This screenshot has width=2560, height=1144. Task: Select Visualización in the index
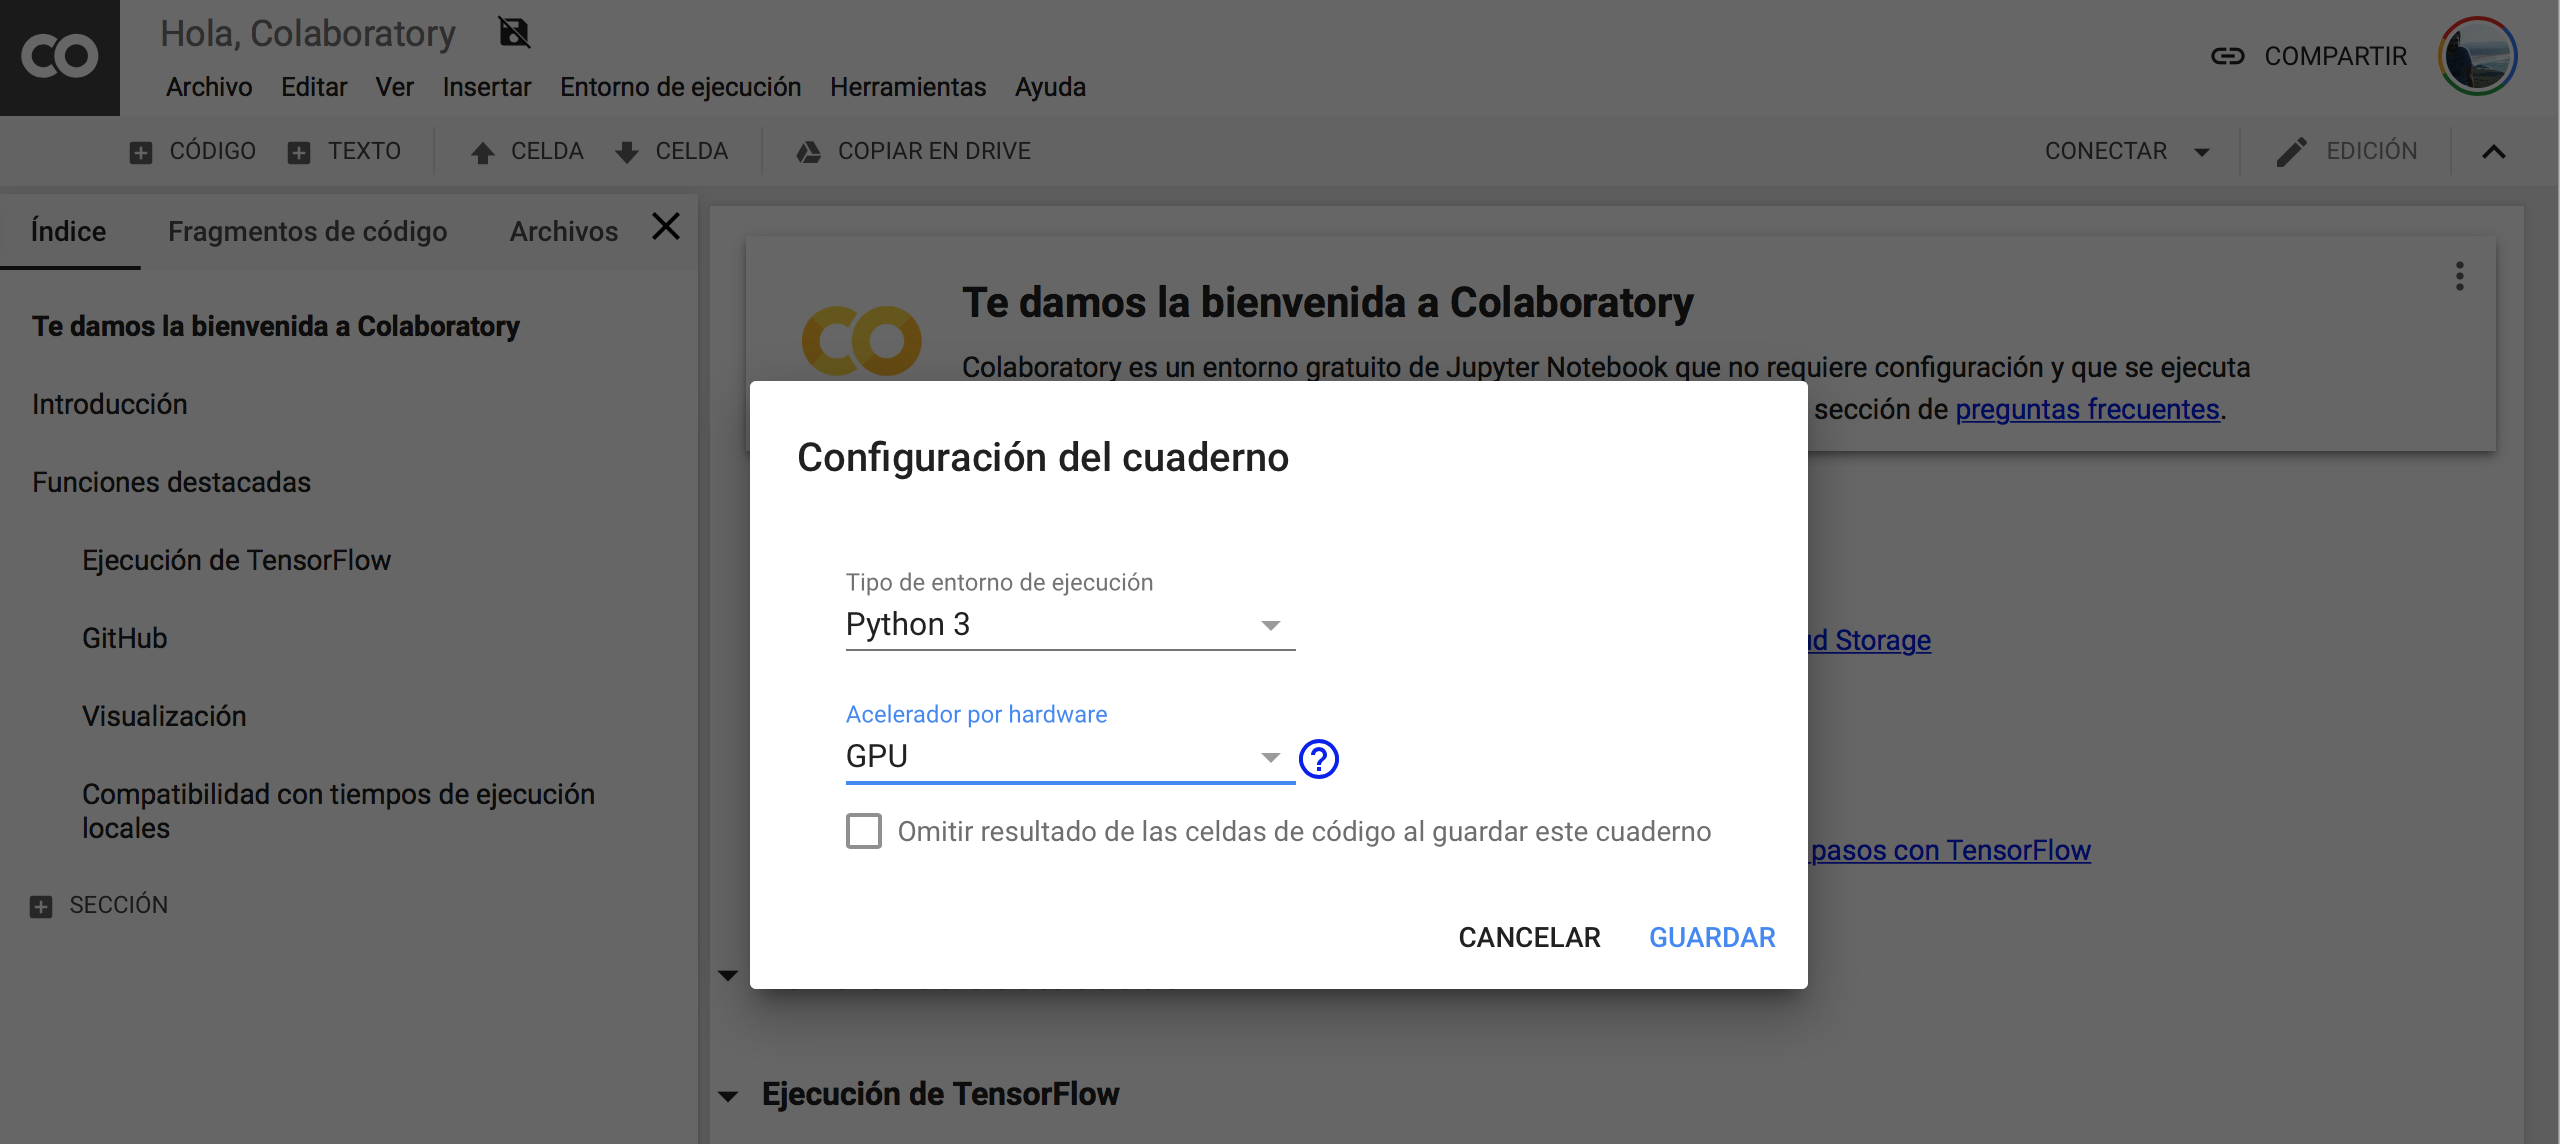point(164,716)
